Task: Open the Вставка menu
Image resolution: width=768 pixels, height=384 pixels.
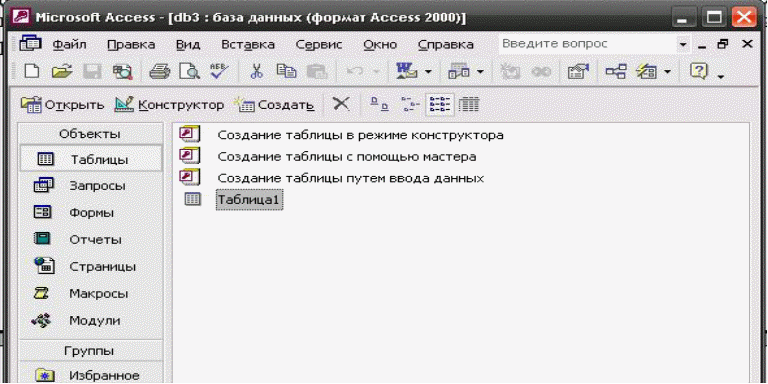Action: pos(248,45)
